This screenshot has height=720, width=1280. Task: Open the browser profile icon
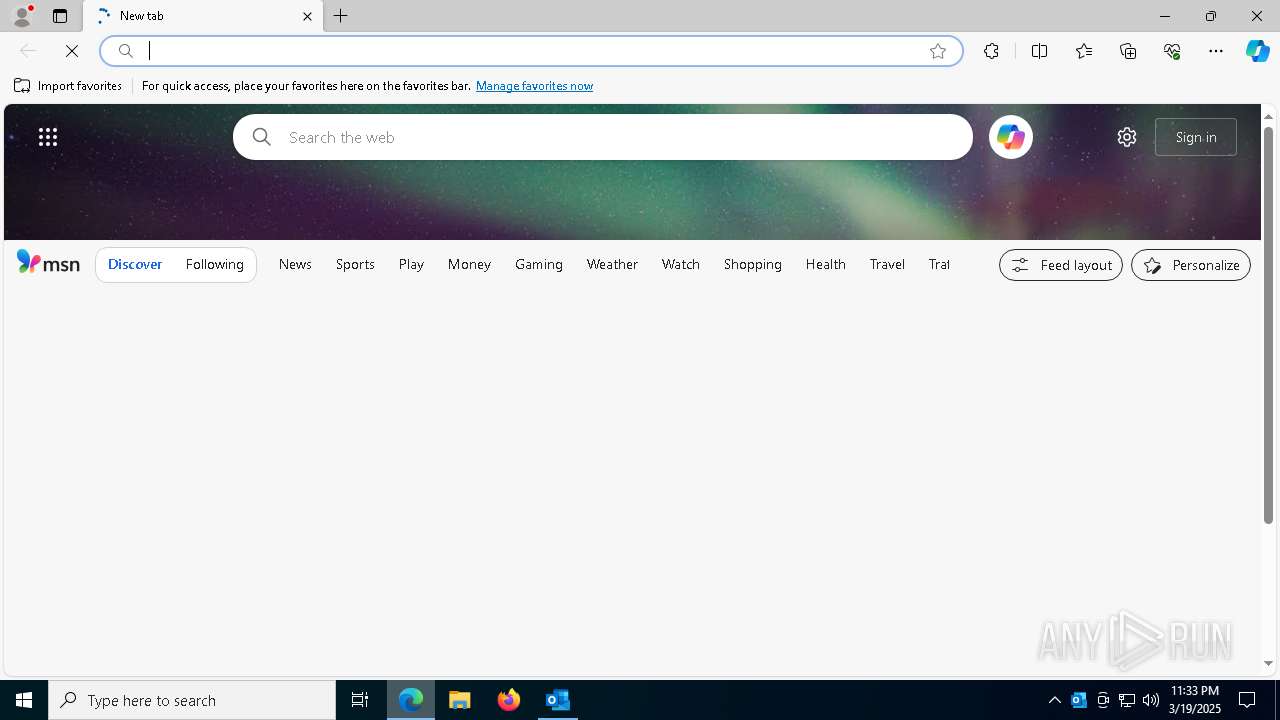coord(22,16)
